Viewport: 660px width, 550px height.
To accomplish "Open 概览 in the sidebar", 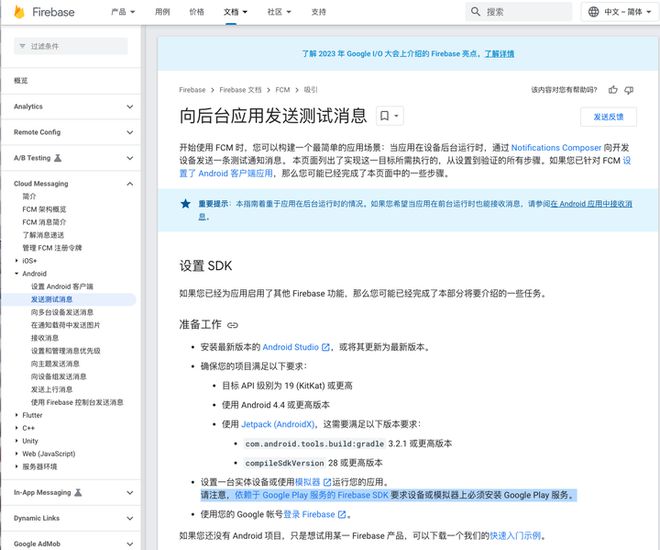I will coord(21,80).
